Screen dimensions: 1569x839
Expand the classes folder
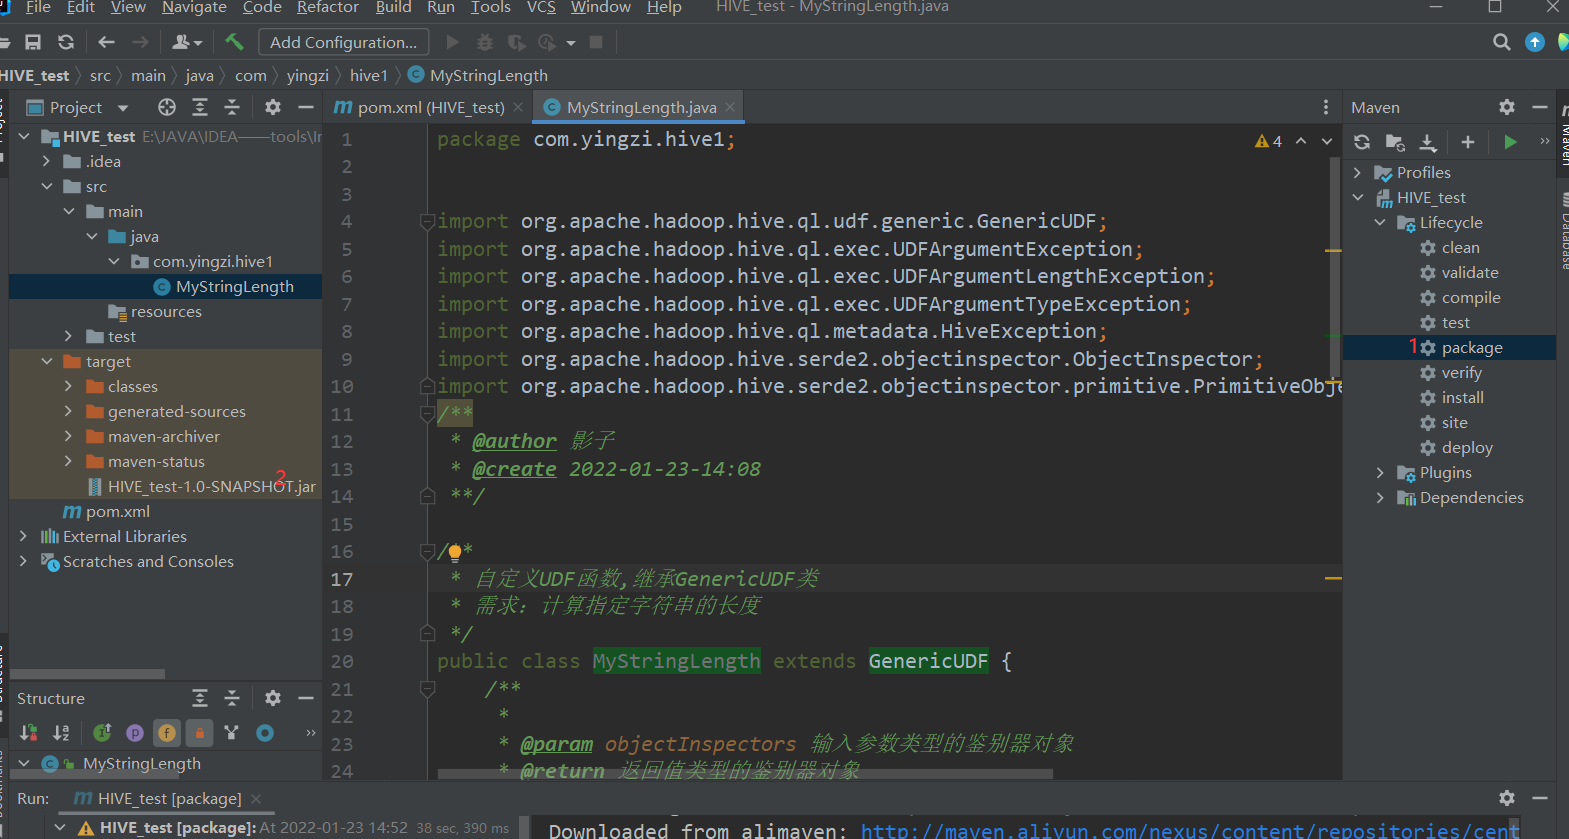pos(68,386)
